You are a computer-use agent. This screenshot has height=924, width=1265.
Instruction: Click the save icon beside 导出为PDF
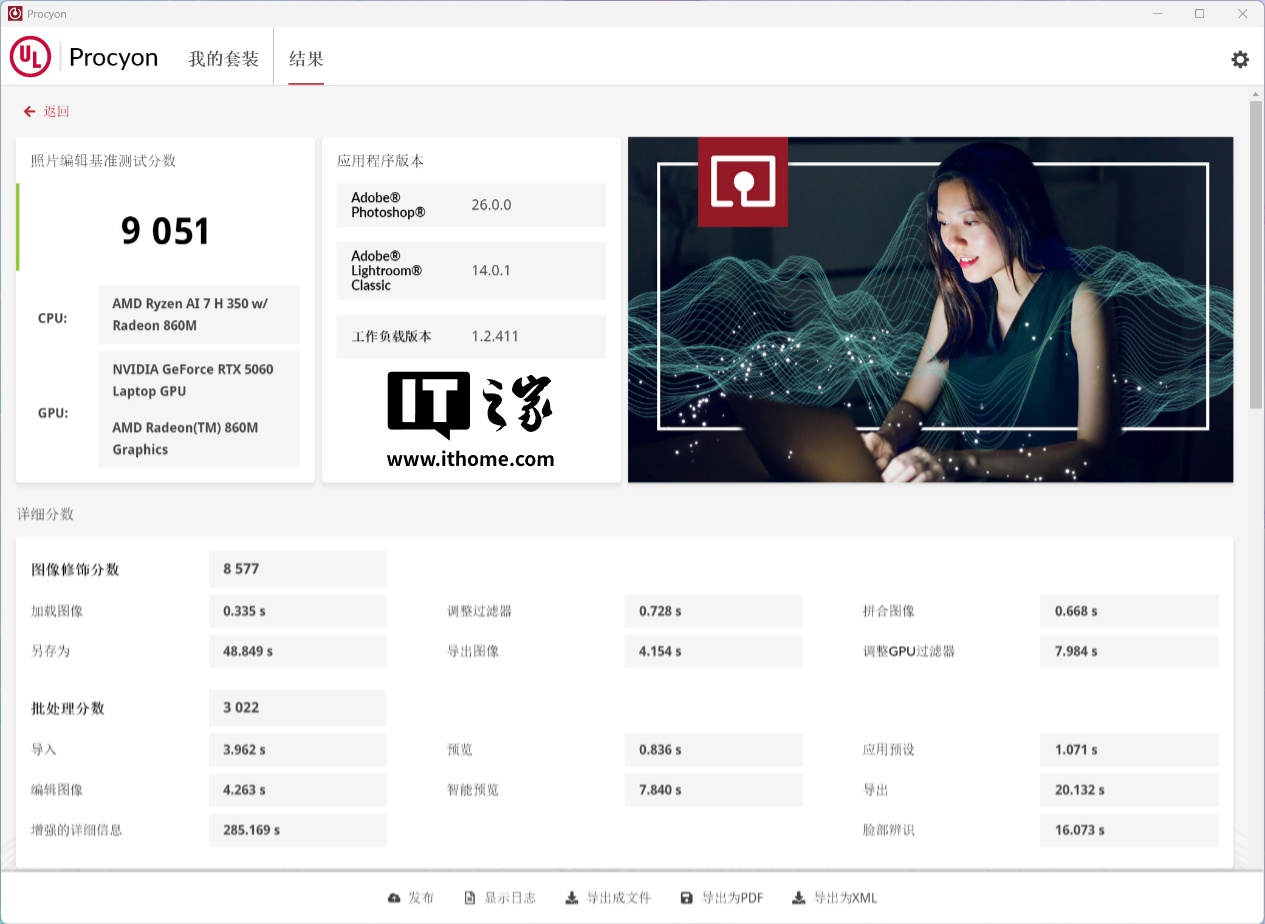pos(686,897)
